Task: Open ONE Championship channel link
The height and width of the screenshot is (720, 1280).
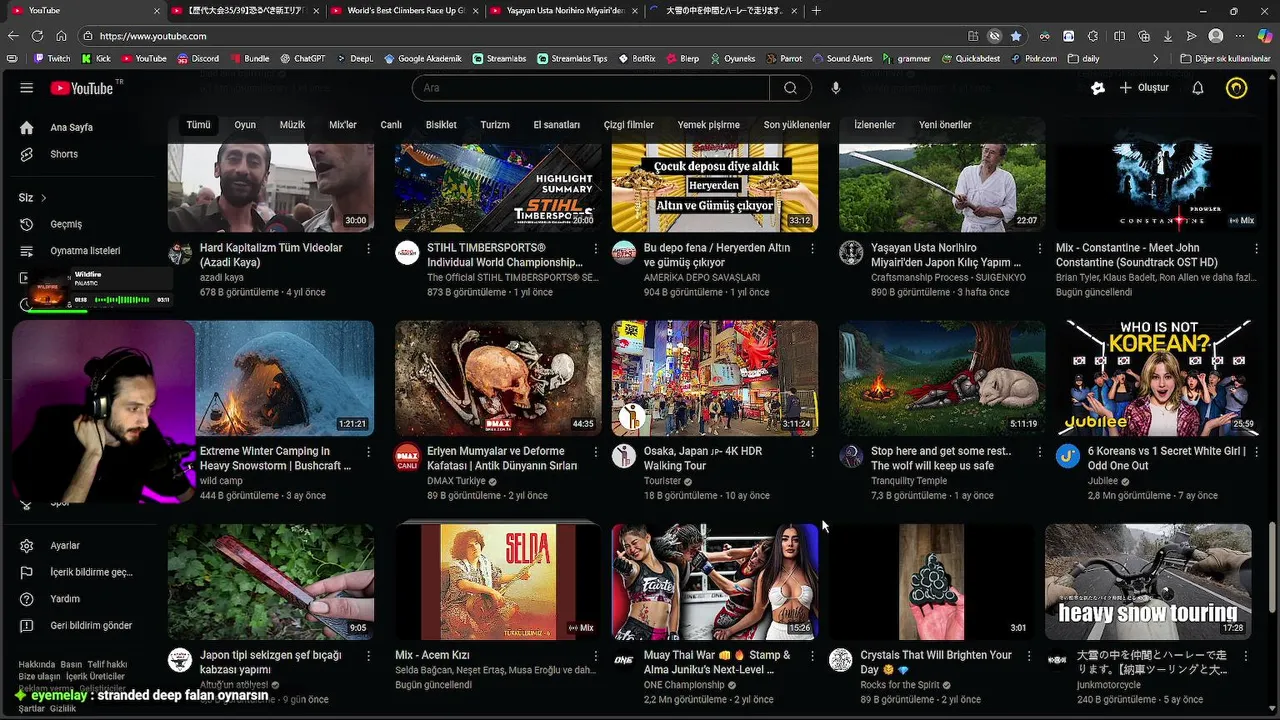Action: 685,685
